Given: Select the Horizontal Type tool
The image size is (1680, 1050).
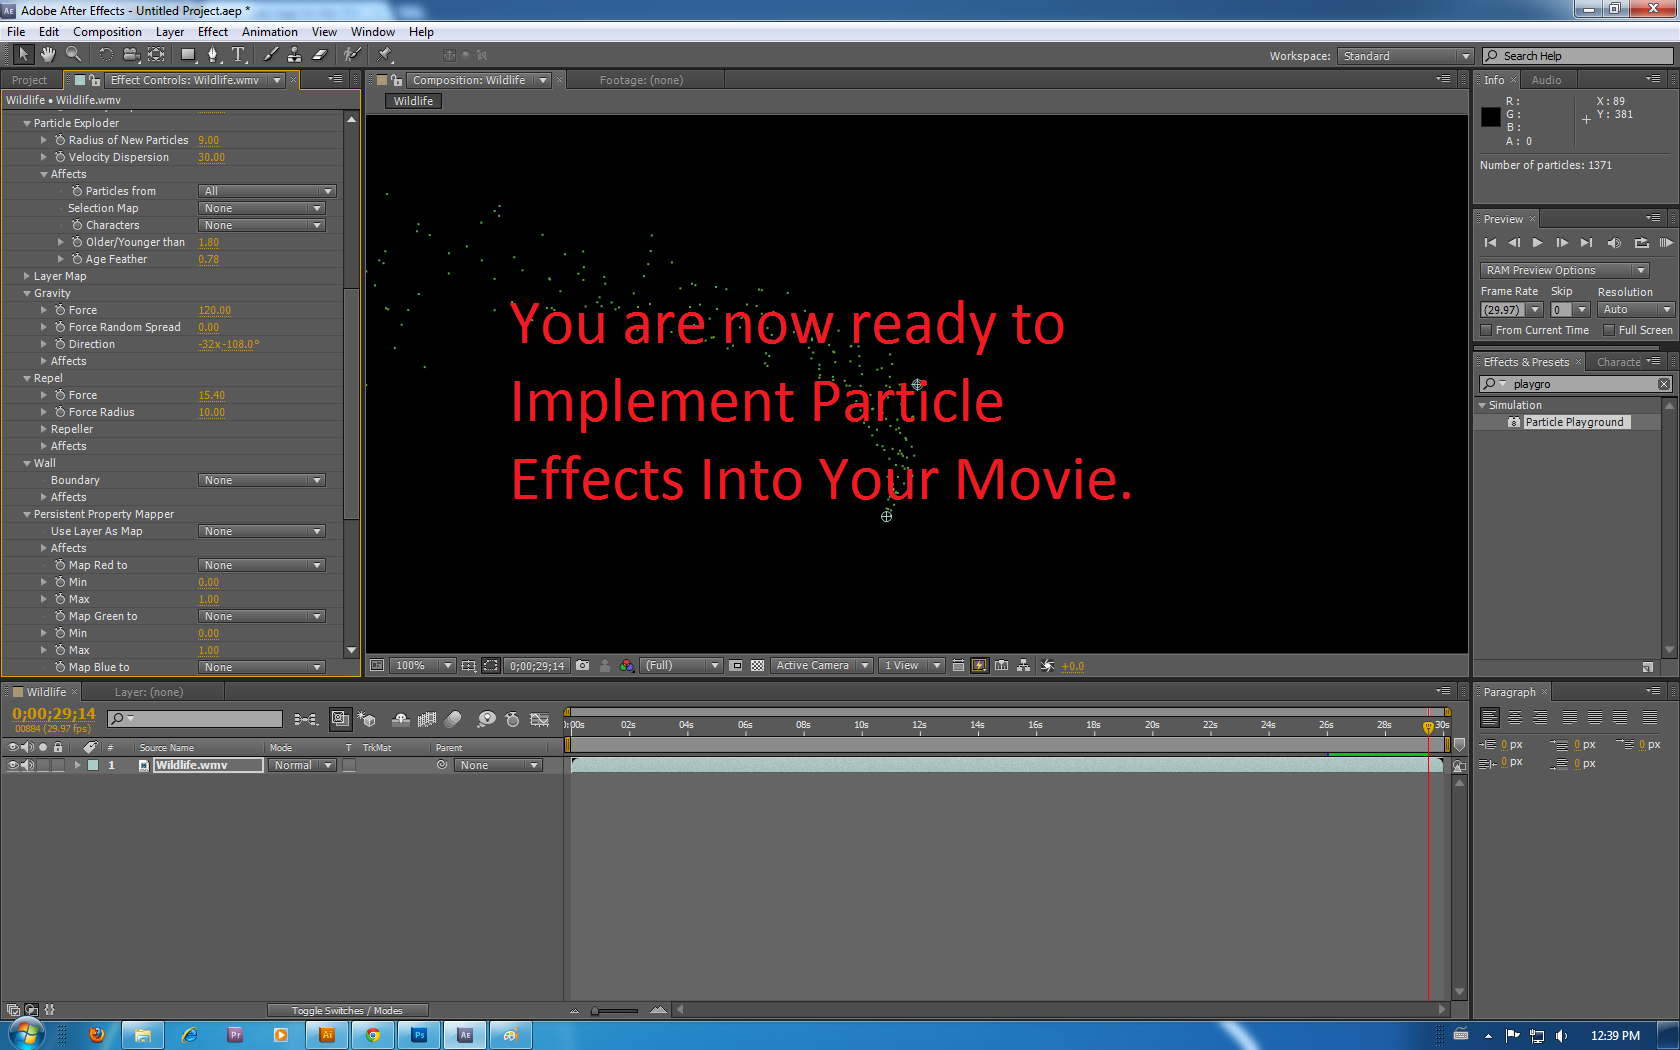Looking at the screenshot, I should (x=239, y=55).
